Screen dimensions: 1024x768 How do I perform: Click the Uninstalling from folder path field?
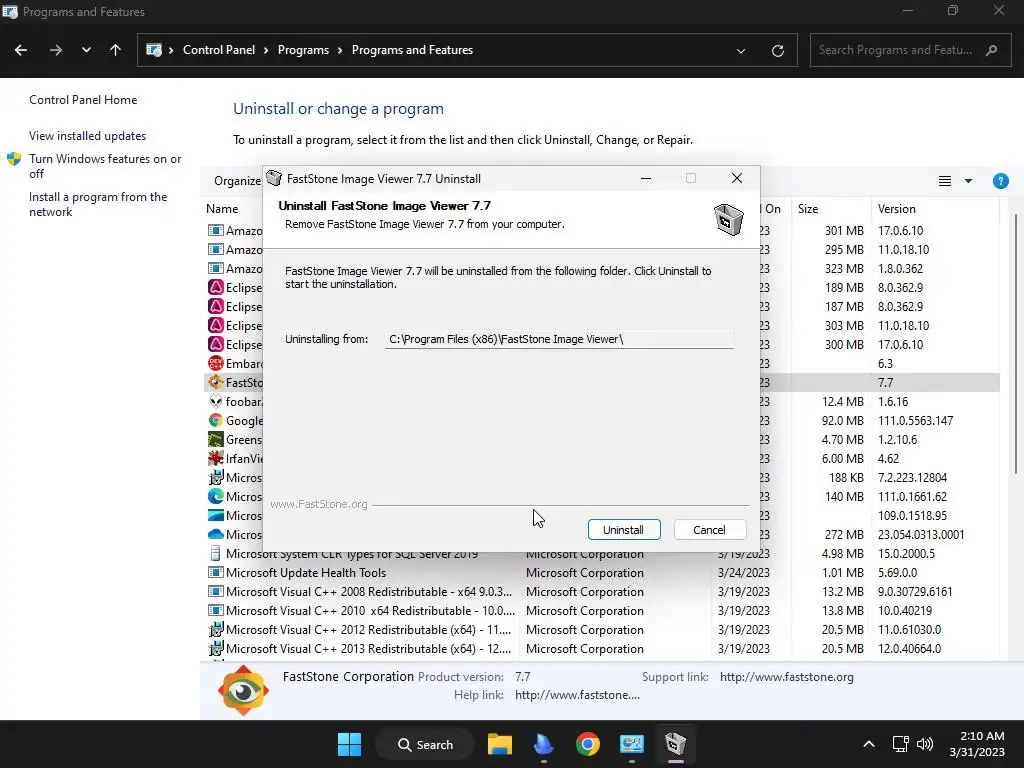click(x=559, y=339)
